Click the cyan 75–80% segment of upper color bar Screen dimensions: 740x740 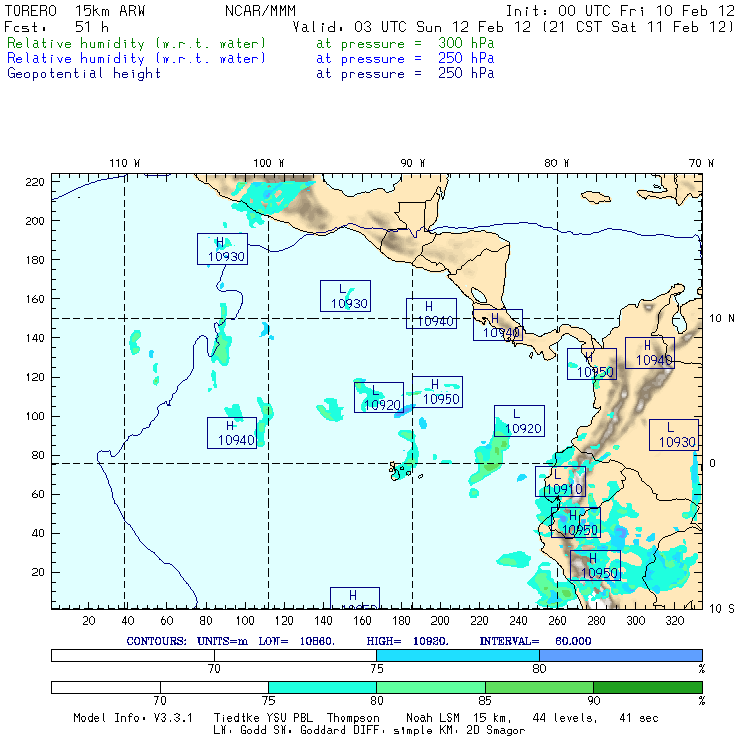click(458, 655)
